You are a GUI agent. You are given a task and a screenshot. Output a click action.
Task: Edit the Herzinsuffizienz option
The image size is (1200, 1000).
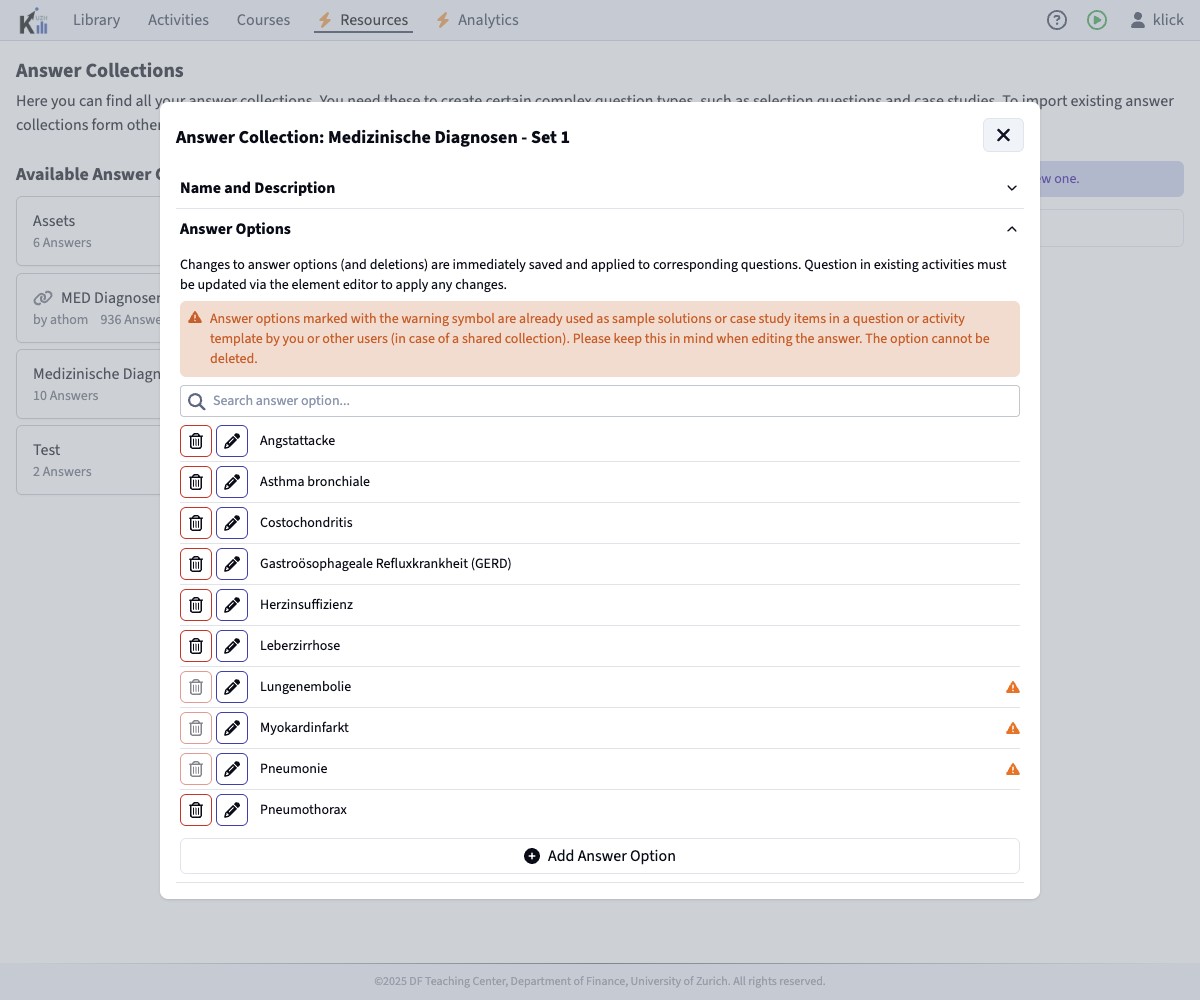point(232,605)
